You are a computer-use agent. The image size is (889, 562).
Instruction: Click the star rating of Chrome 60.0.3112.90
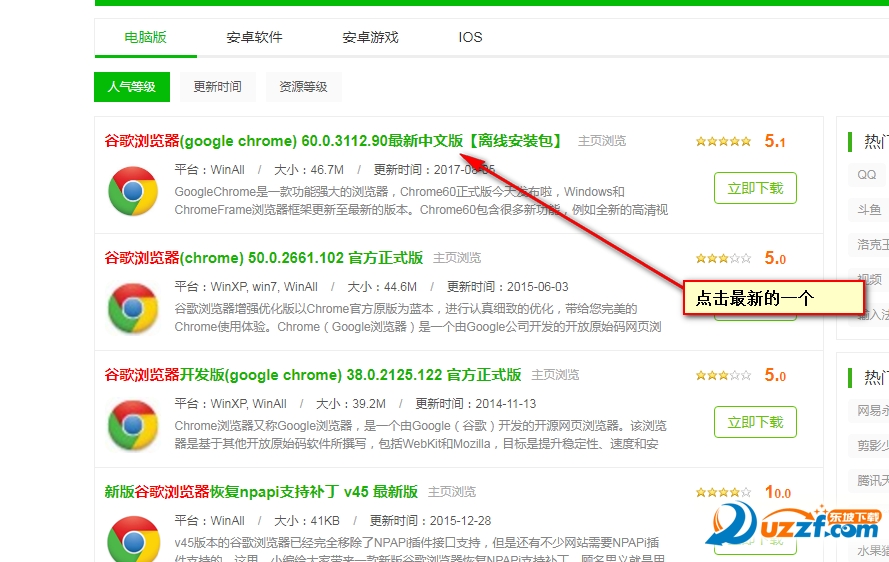pos(723,142)
